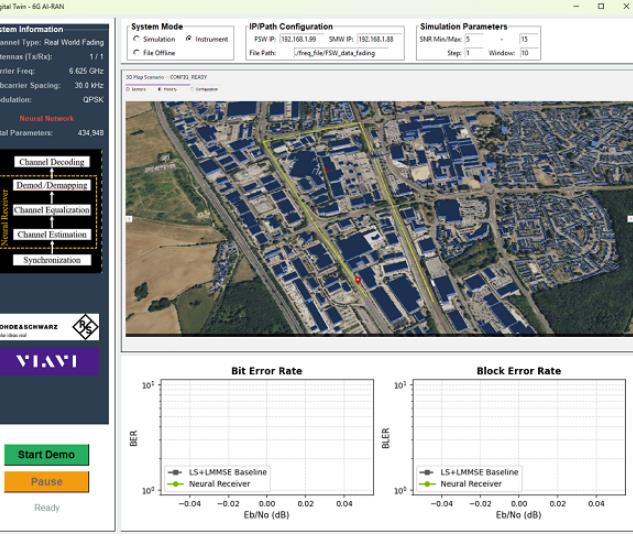Image resolution: width=633 pixels, height=539 pixels.
Task: Click the SNR maximum value field
Action: (528, 39)
